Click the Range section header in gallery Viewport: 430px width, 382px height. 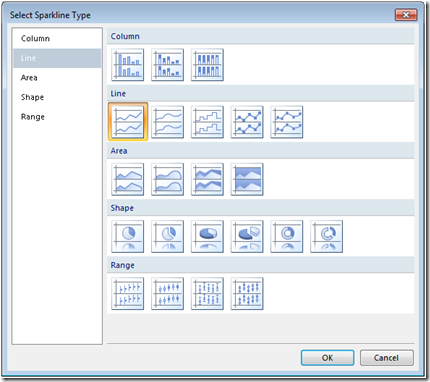pyautogui.click(x=261, y=265)
